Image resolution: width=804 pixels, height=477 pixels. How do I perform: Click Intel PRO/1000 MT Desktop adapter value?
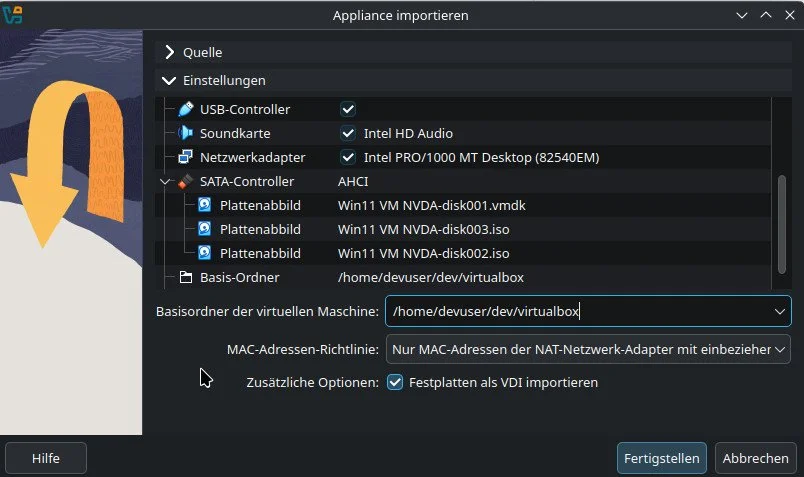pyautogui.click(x=481, y=157)
